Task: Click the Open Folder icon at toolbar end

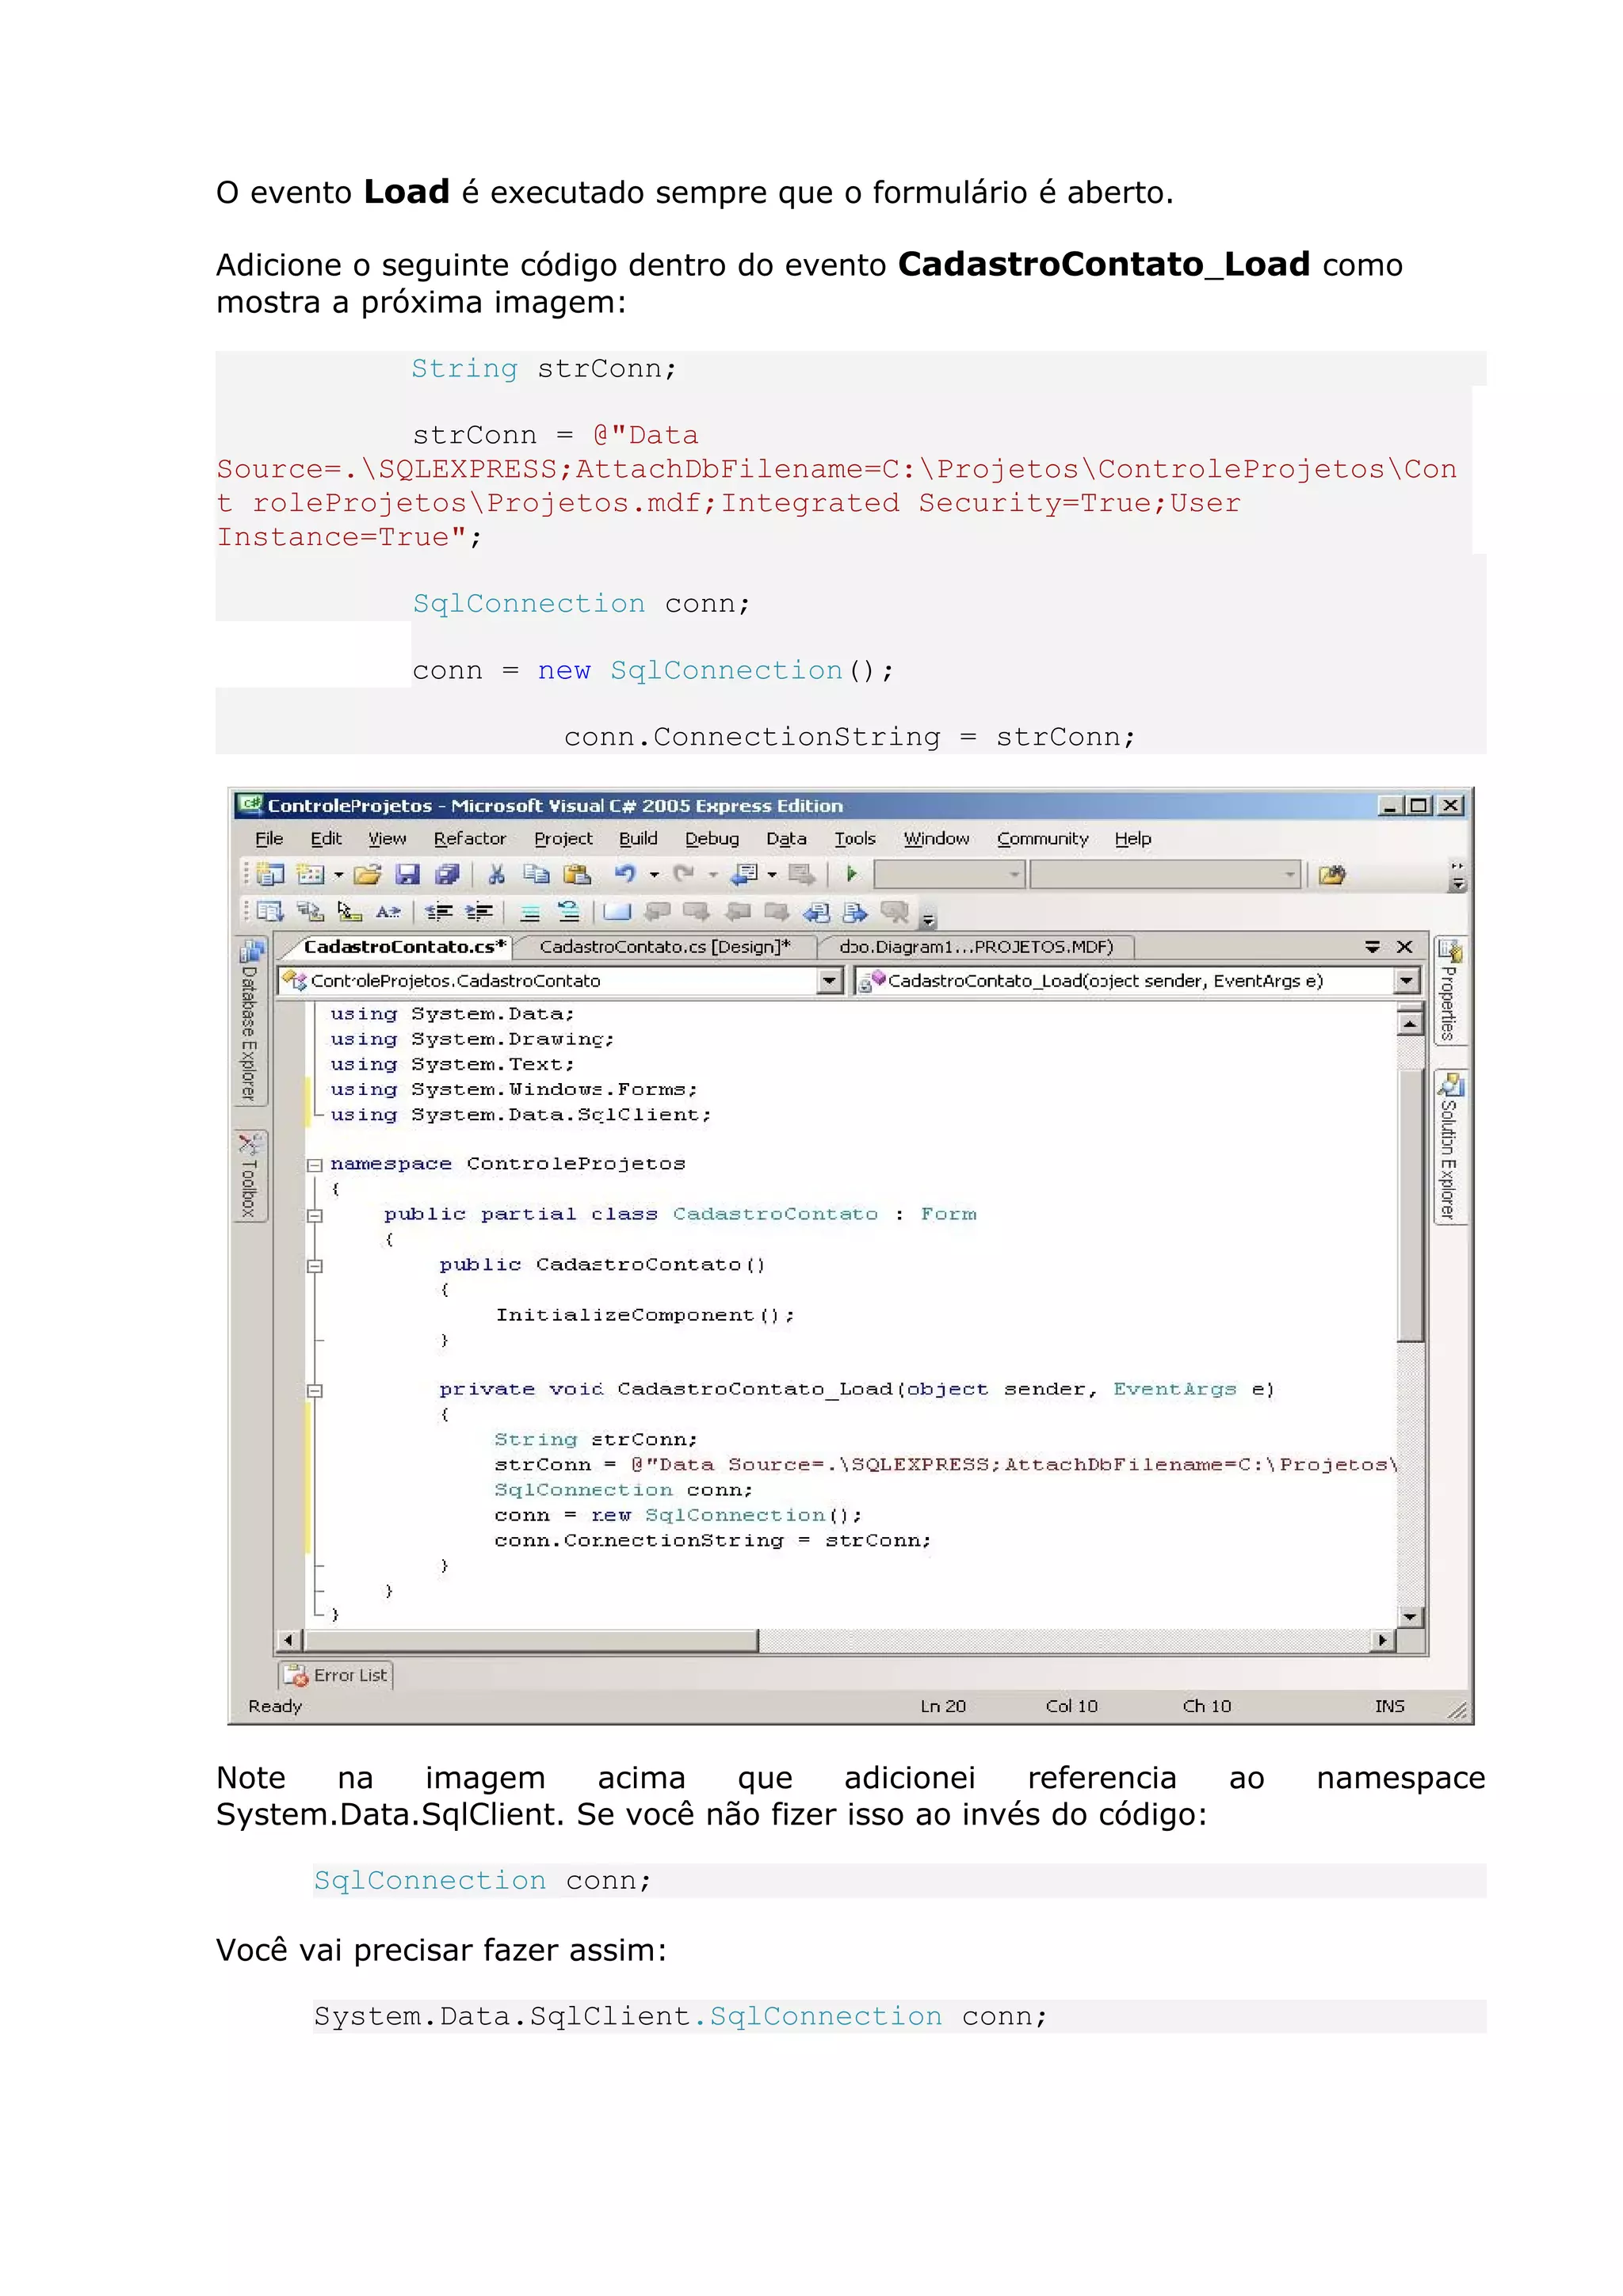Action: coord(1332,875)
